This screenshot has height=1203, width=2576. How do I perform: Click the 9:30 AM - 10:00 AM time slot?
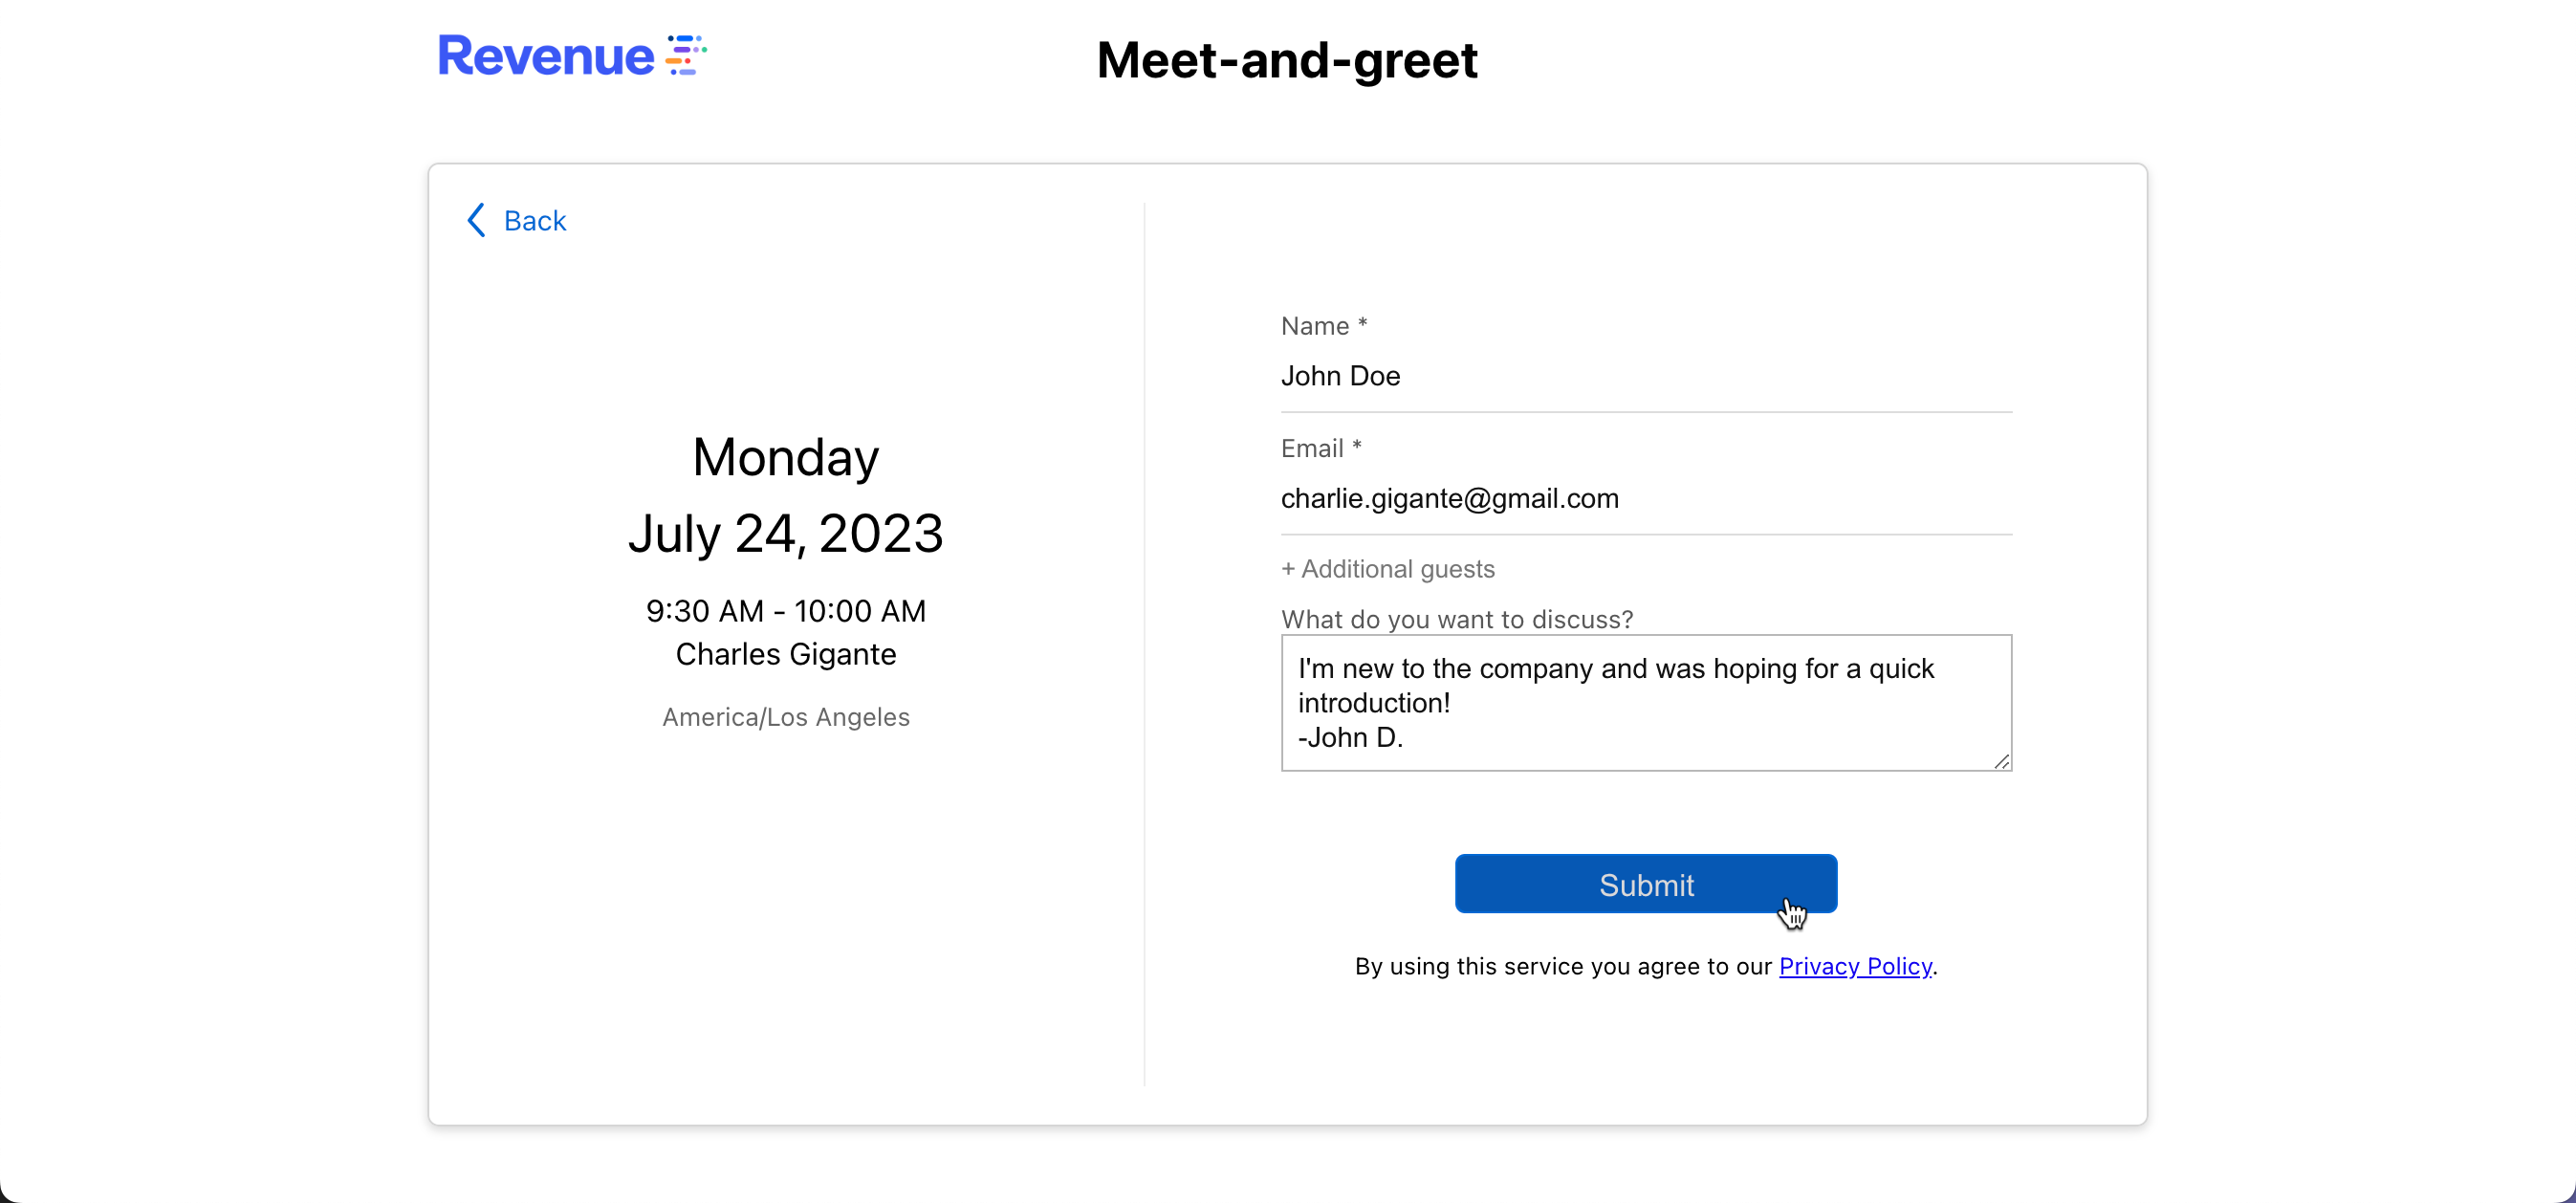tap(785, 610)
